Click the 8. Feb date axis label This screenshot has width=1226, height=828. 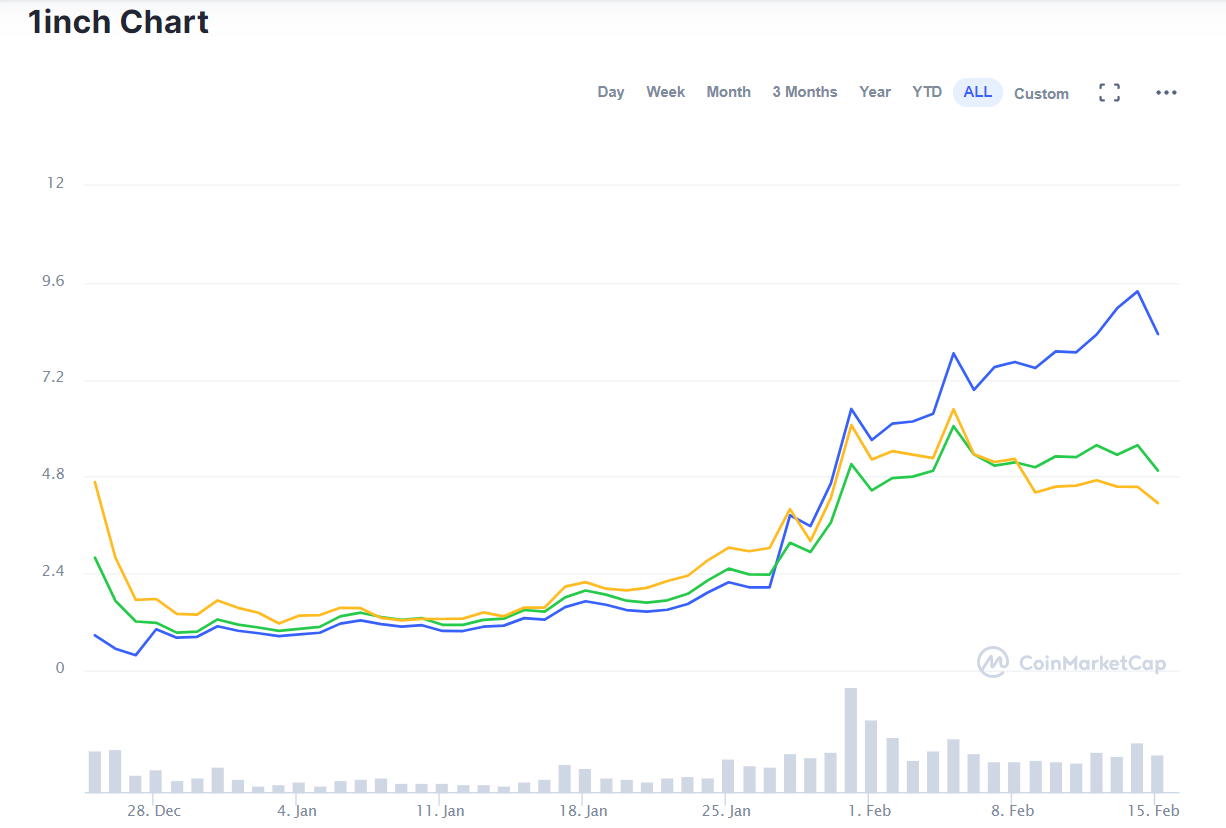coord(1012,810)
